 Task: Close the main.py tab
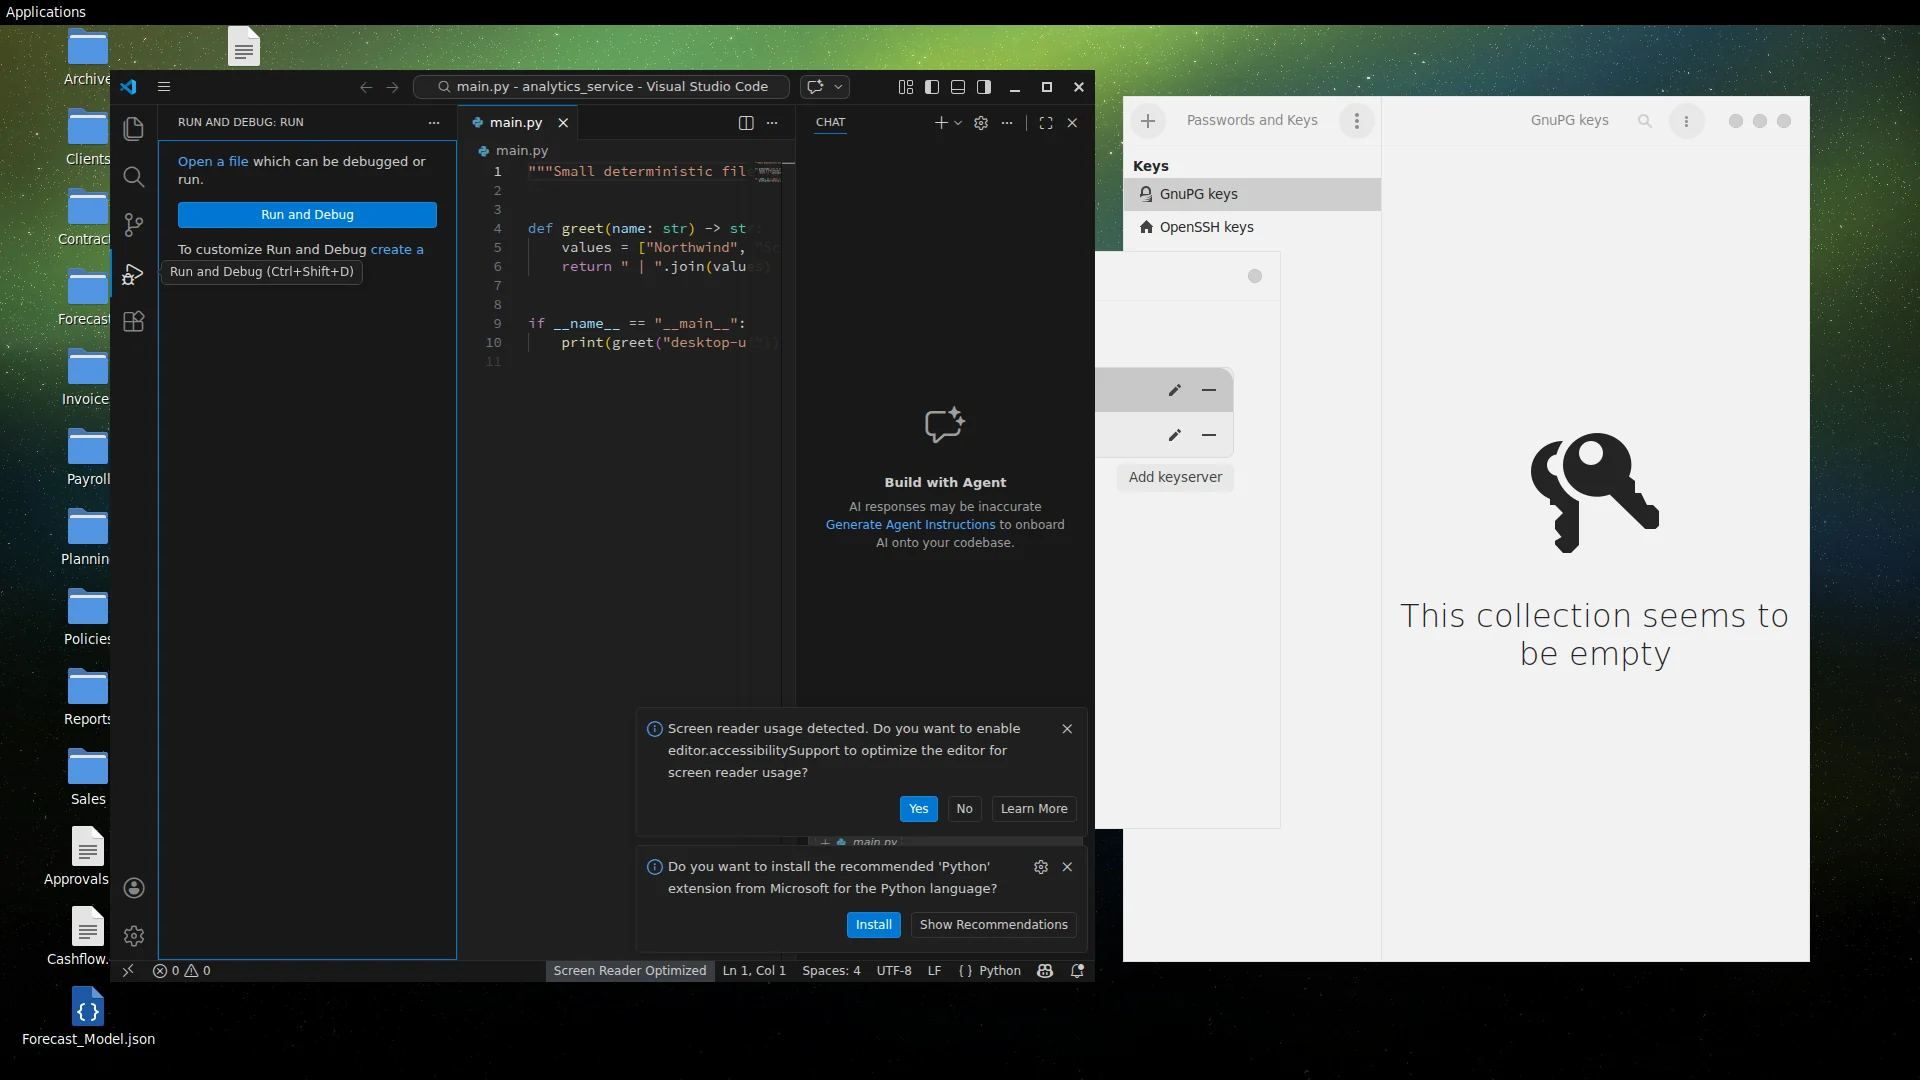coord(563,123)
